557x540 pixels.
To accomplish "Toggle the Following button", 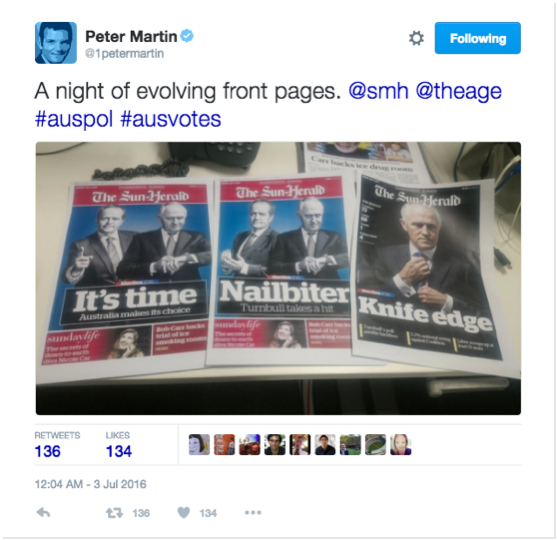I will (477, 38).
